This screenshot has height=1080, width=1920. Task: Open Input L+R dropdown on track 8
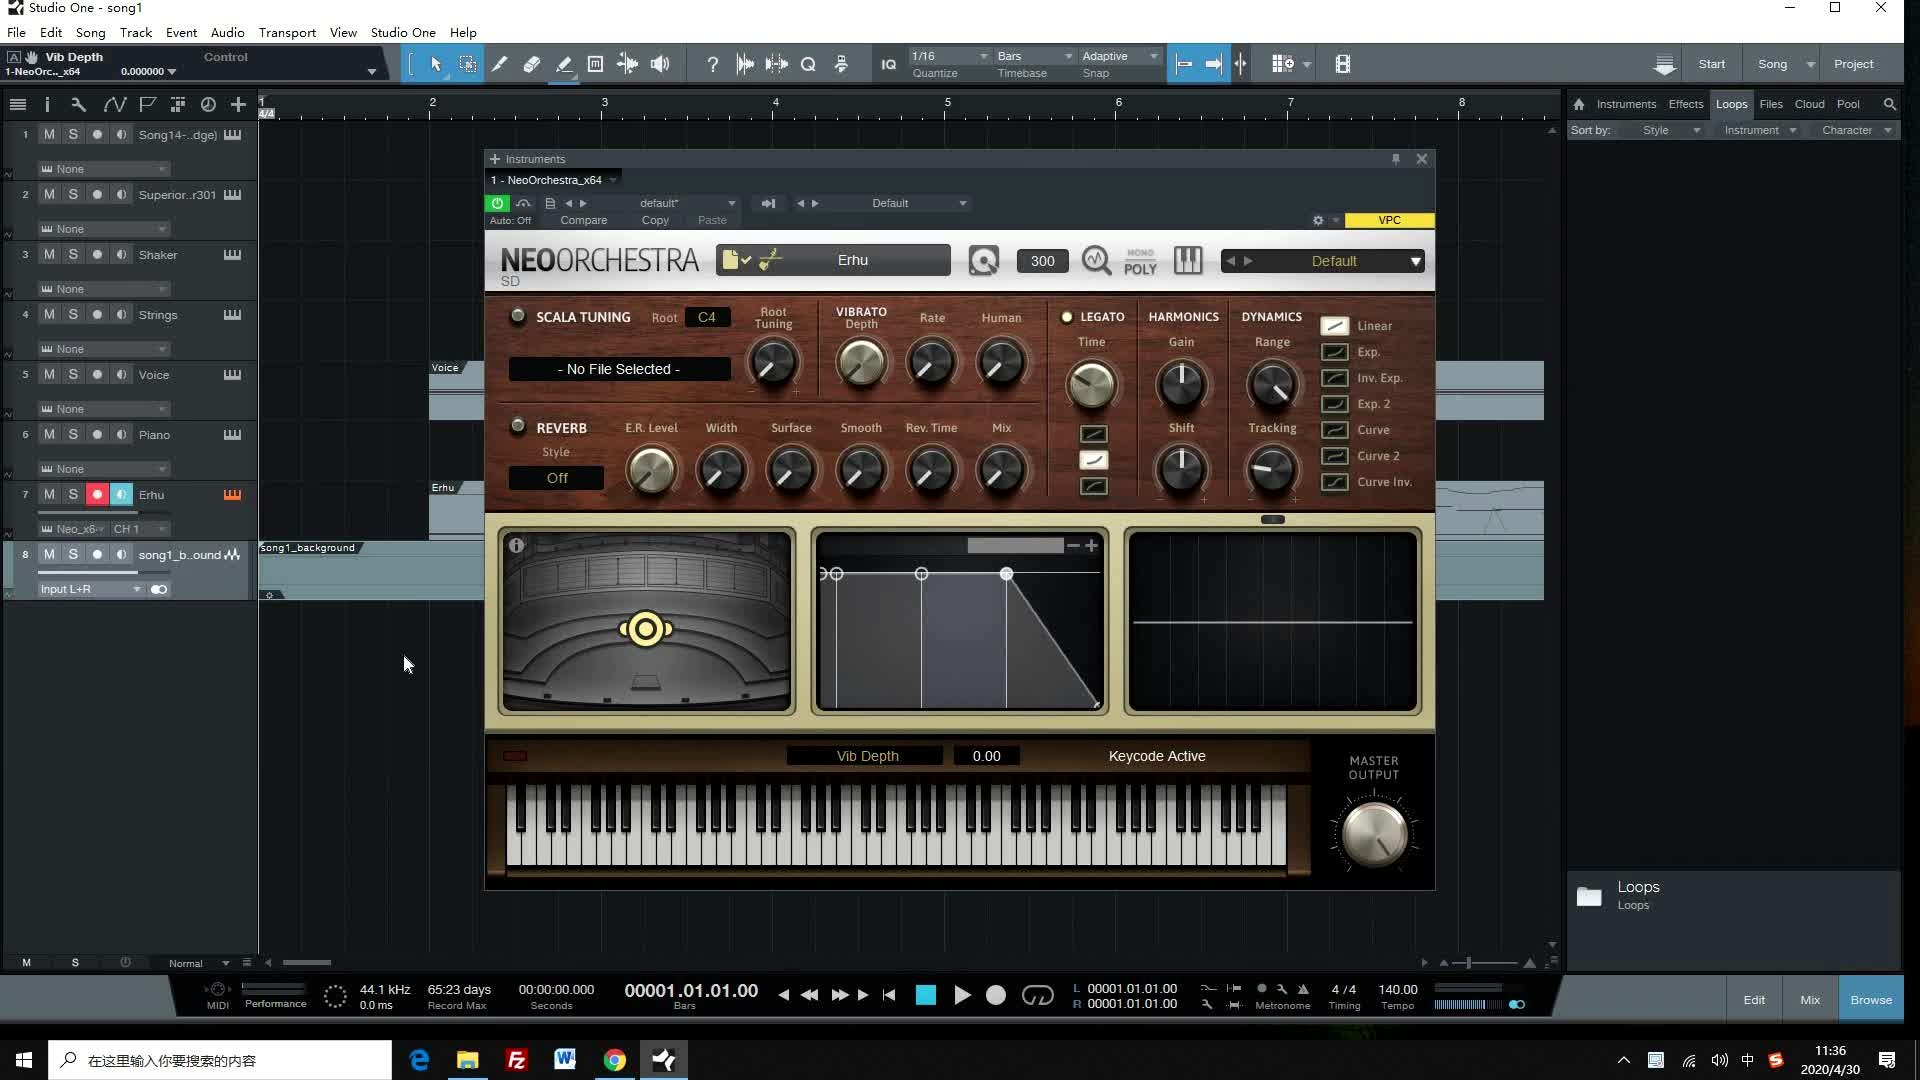point(90,589)
